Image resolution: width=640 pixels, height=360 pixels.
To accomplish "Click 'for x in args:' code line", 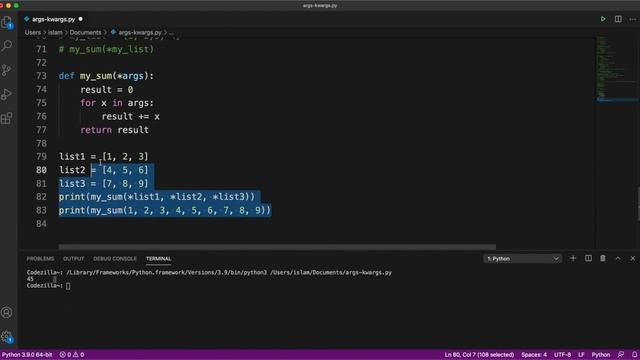I will pyautogui.click(x=117, y=103).
